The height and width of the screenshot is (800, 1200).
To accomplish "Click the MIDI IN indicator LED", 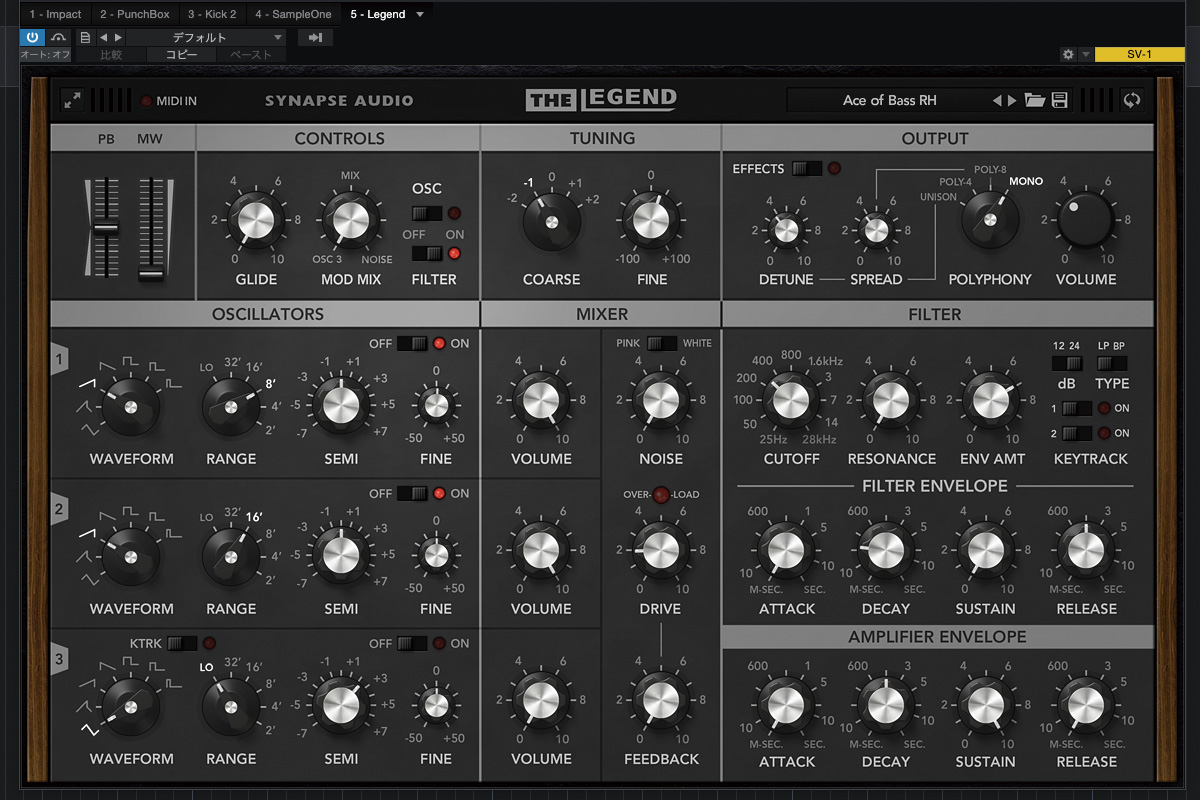I will click(147, 101).
